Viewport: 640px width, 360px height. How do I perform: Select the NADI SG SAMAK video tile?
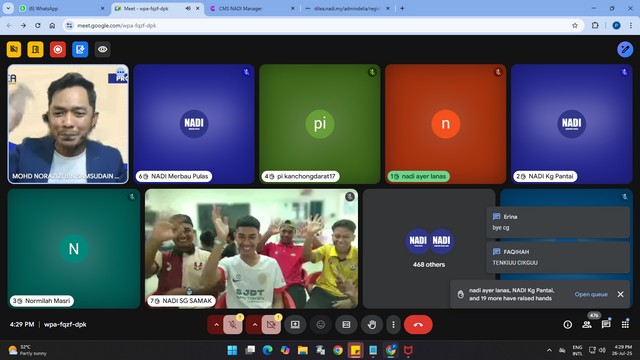tap(251, 249)
